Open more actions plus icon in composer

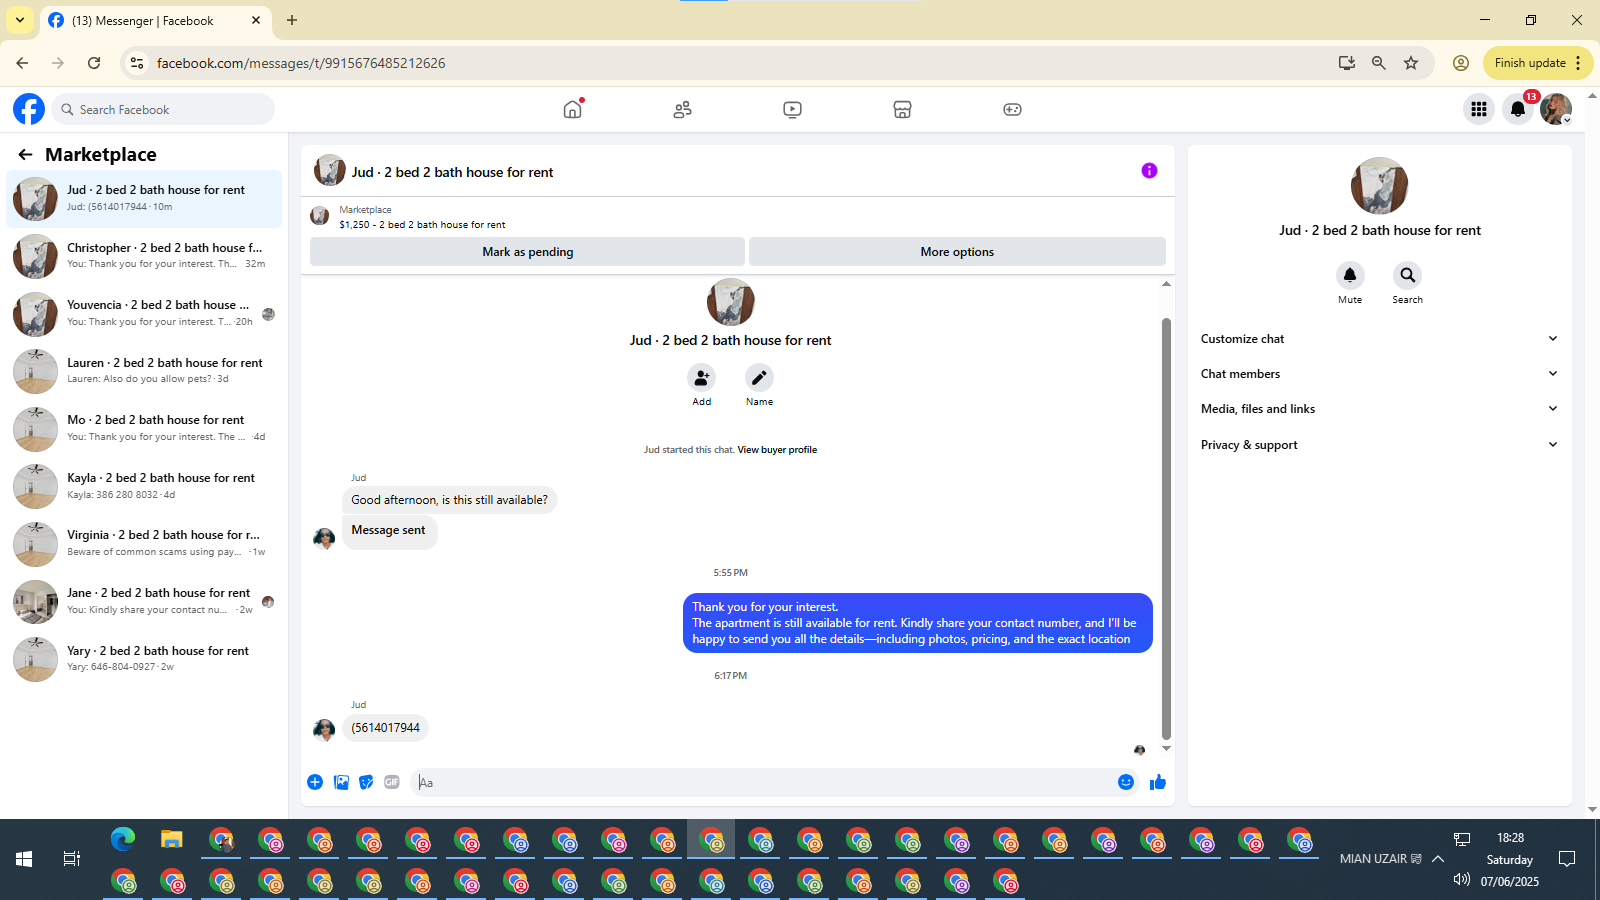tap(315, 782)
